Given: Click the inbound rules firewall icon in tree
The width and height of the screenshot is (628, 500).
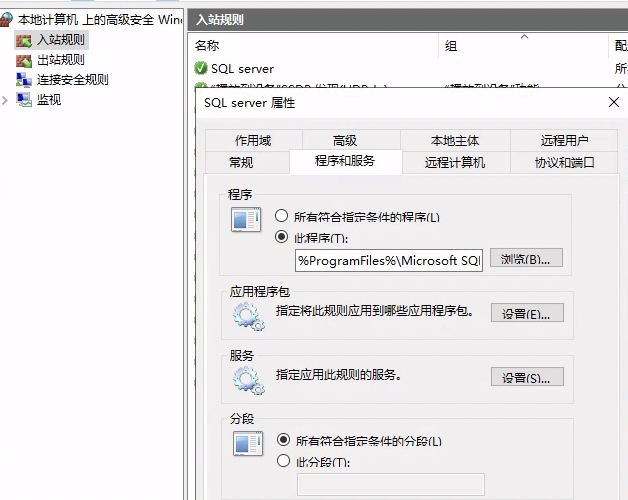Looking at the screenshot, I should pyautogui.click(x=24, y=40).
